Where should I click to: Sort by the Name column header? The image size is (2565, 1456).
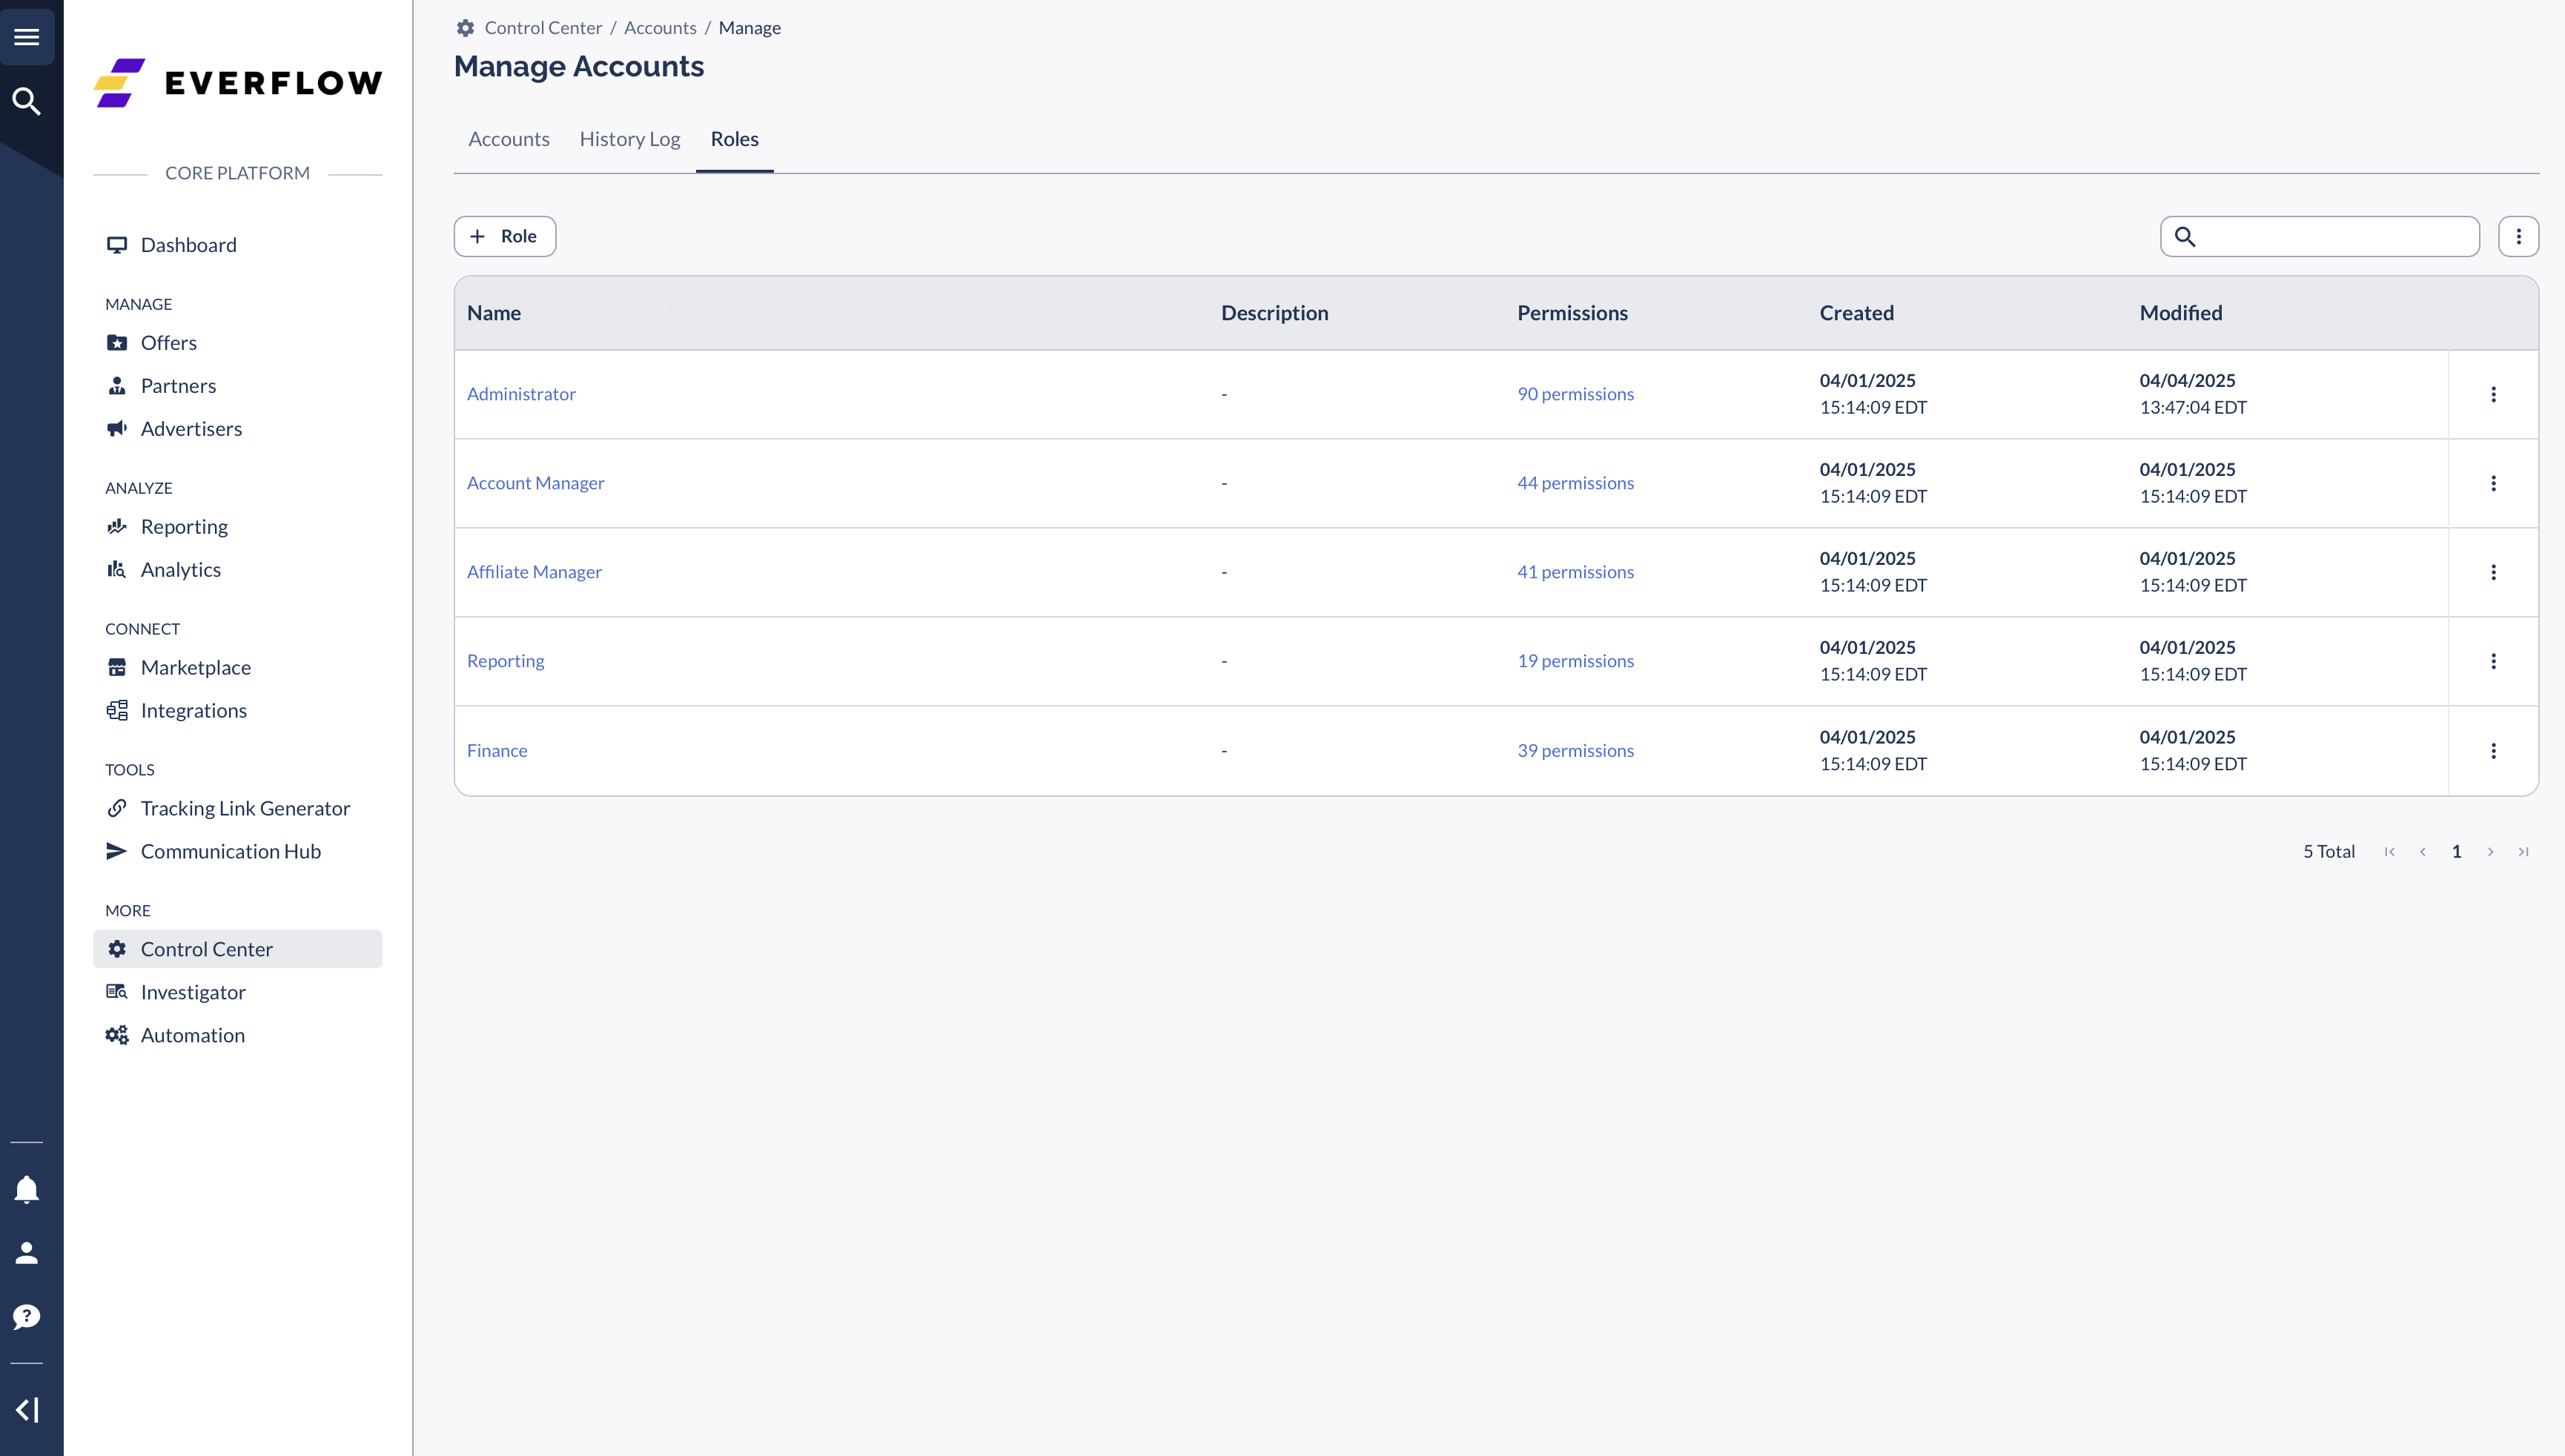494,313
